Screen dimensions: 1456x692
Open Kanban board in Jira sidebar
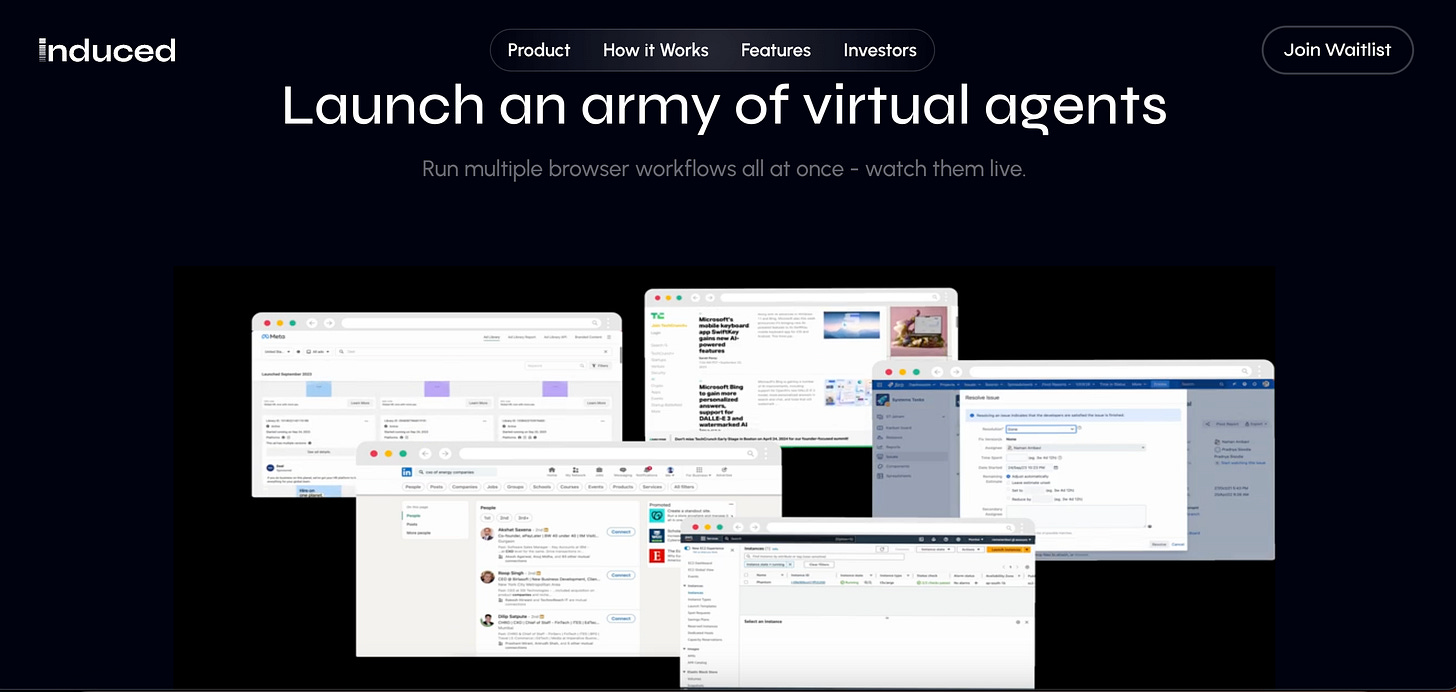tap(898, 428)
